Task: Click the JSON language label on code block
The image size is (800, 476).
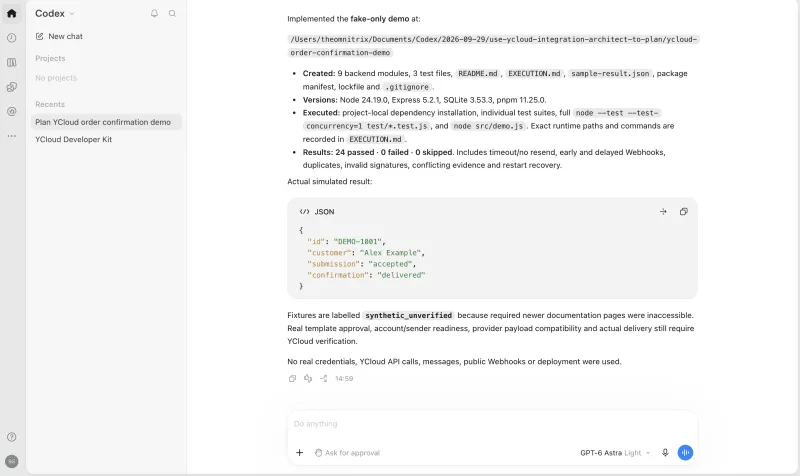Action: [x=324, y=212]
